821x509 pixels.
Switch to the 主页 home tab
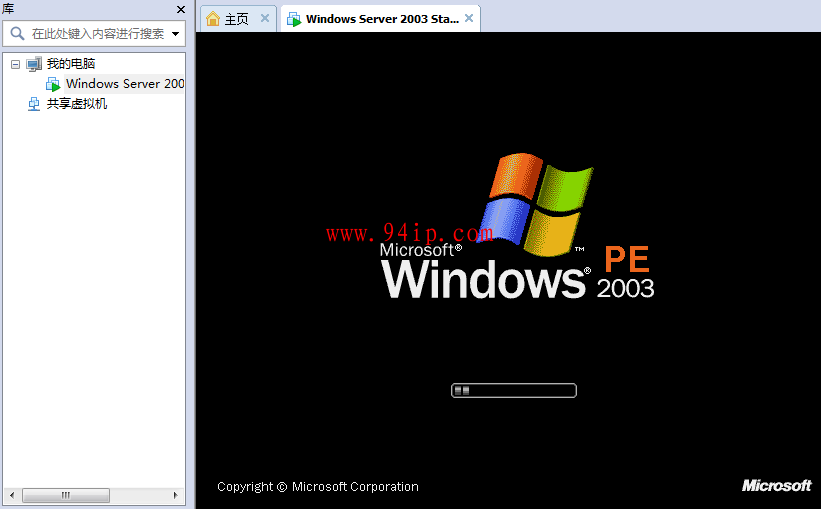pyautogui.click(x=238, y=19)
